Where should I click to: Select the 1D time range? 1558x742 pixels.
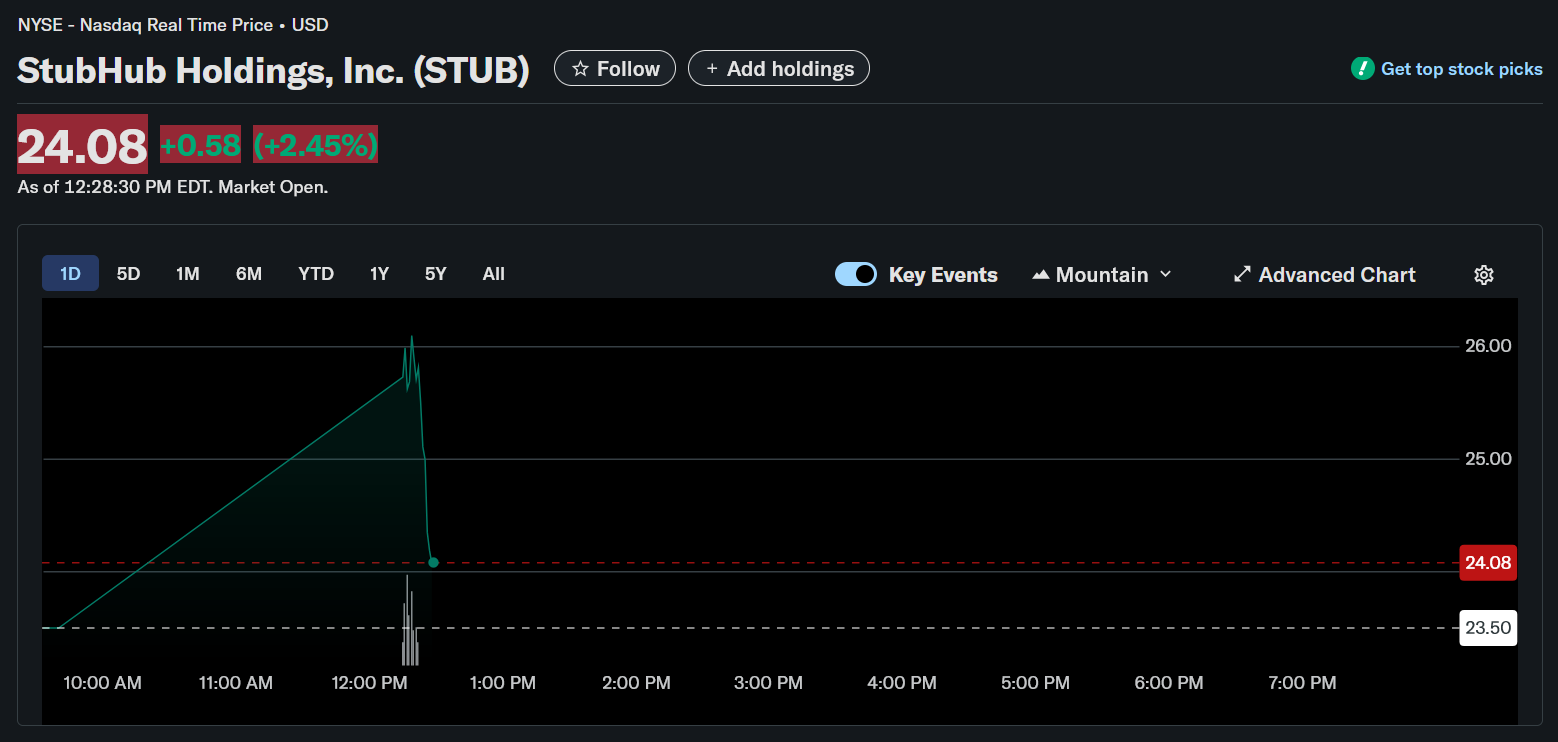click(70, 273)
